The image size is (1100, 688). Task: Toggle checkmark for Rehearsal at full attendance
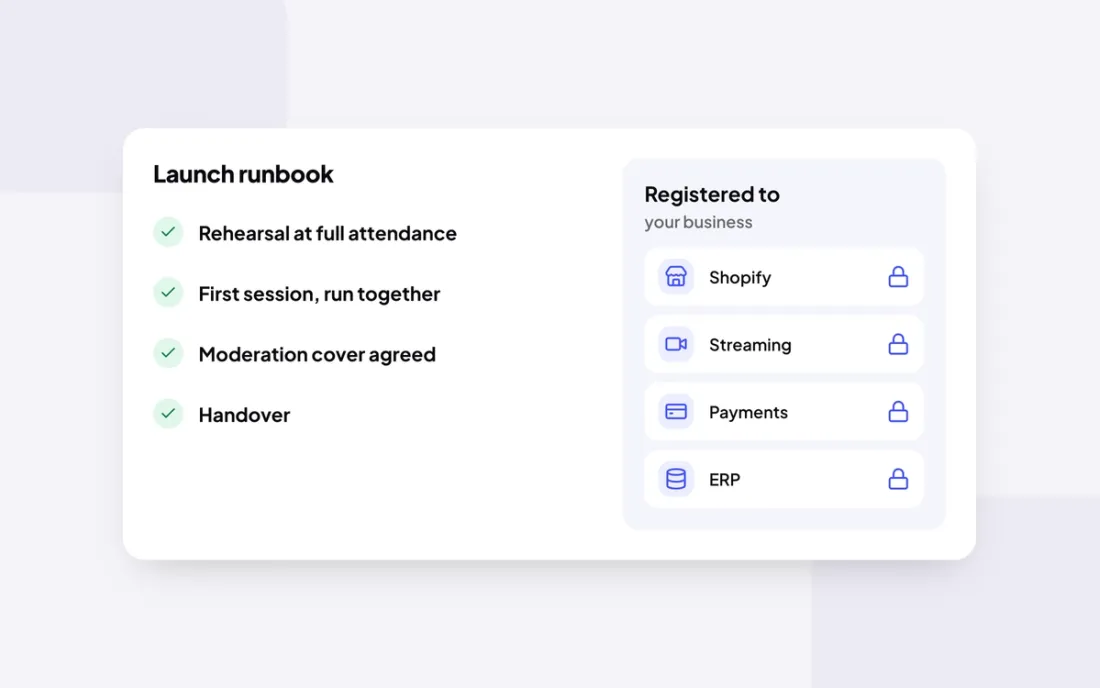[x=168, y=232]
